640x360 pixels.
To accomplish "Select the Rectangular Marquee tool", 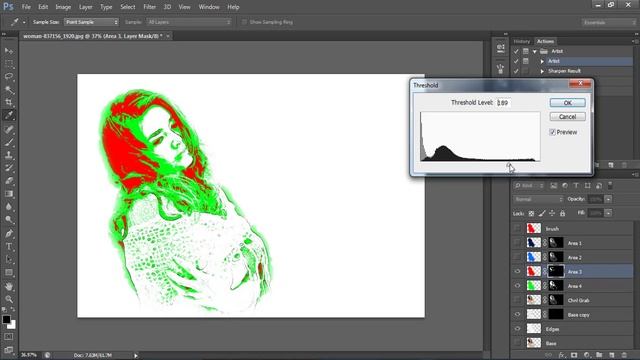I will tap(9, 64).
